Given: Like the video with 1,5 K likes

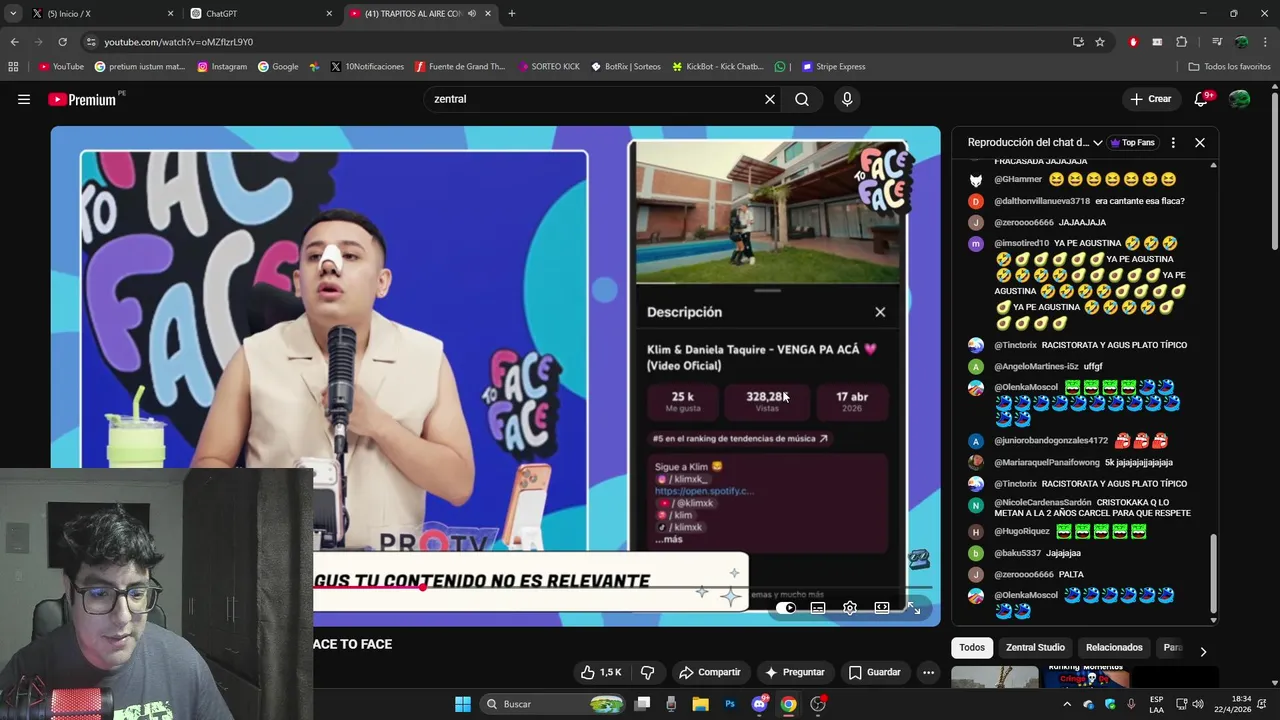Looking at the screenshot, I should (x=601, y=672).
